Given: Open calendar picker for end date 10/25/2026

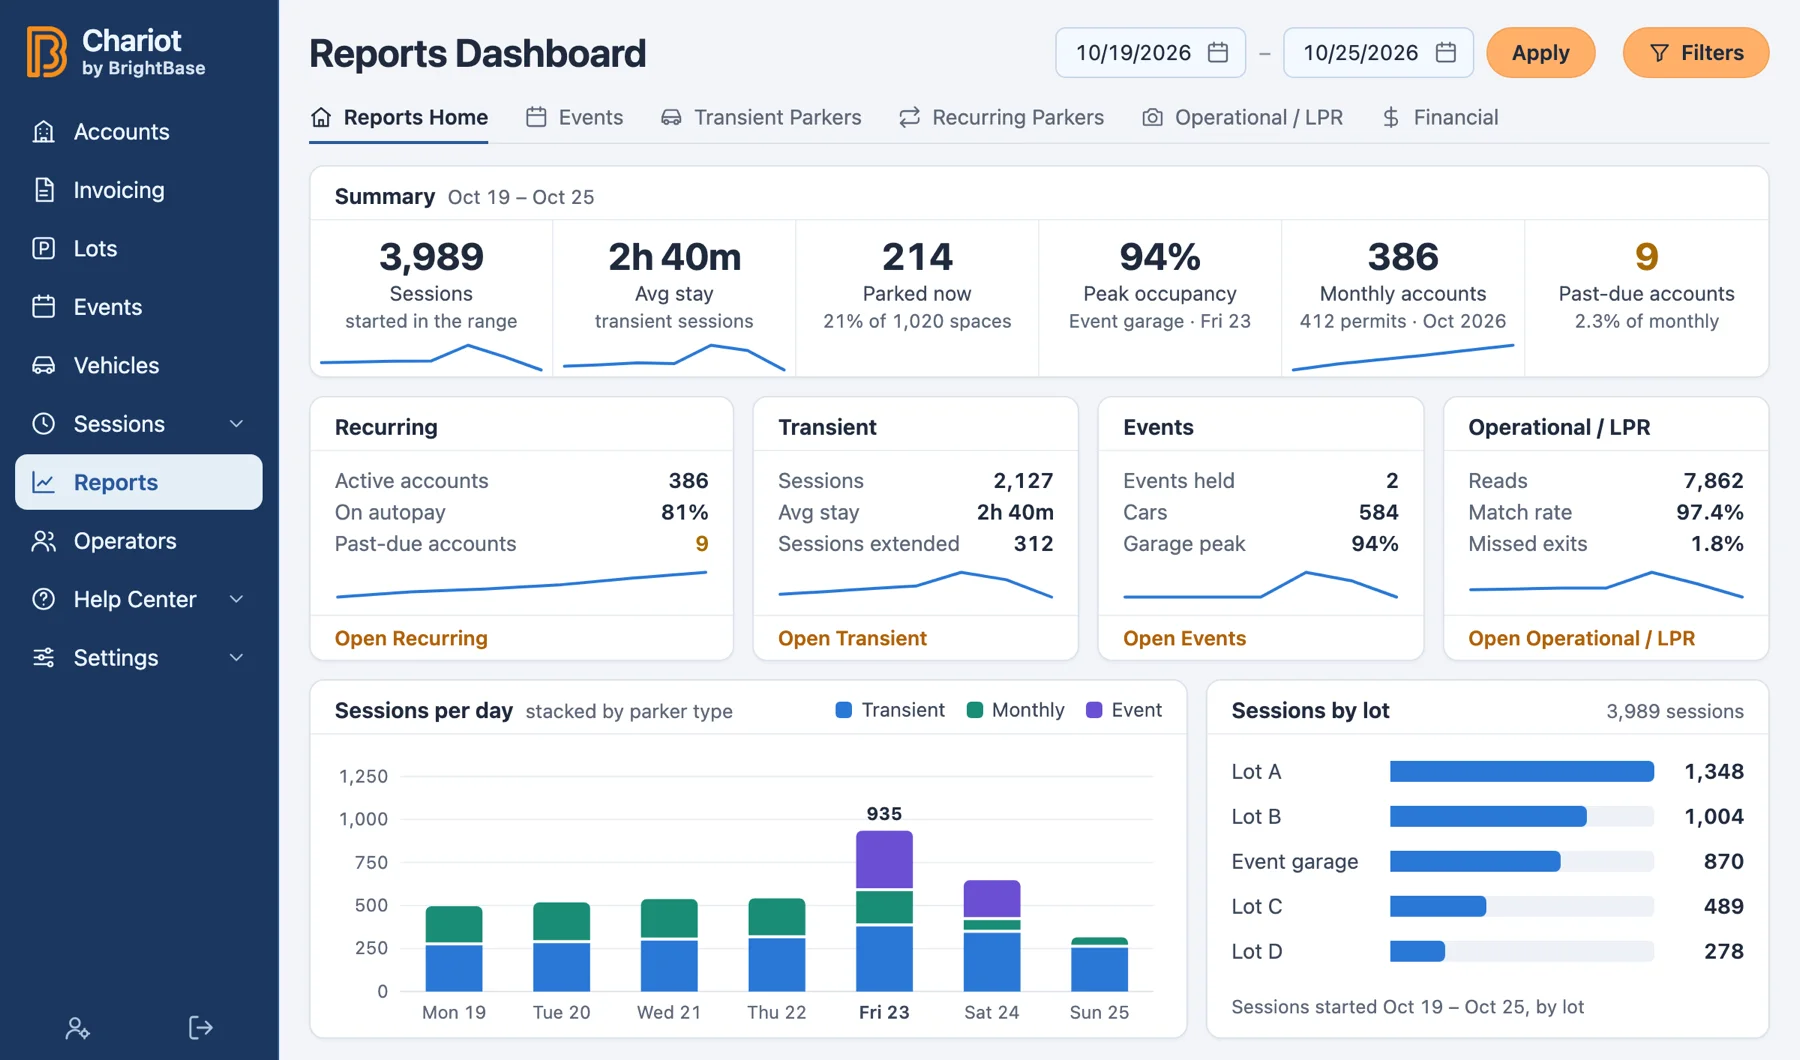Looking at the screenshot, I should pos(1446,52).
